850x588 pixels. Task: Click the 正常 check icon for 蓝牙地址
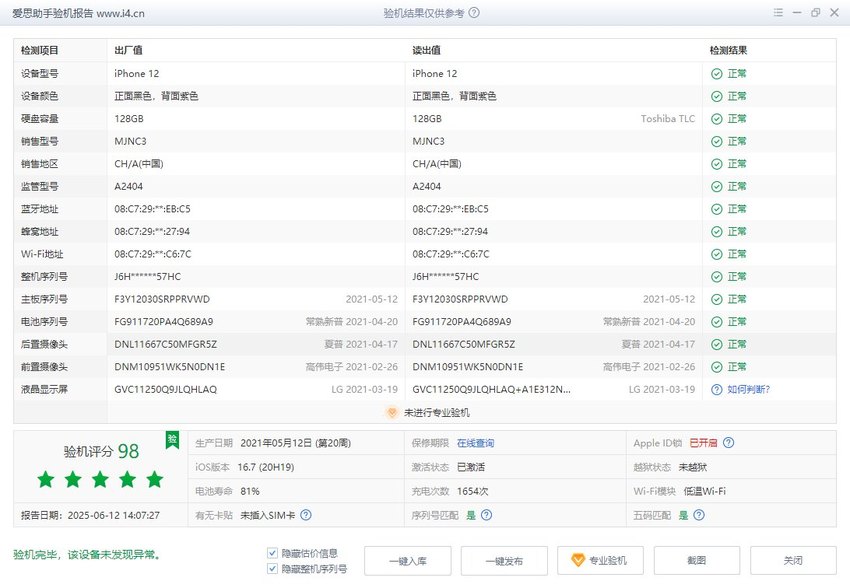[717, 209]
